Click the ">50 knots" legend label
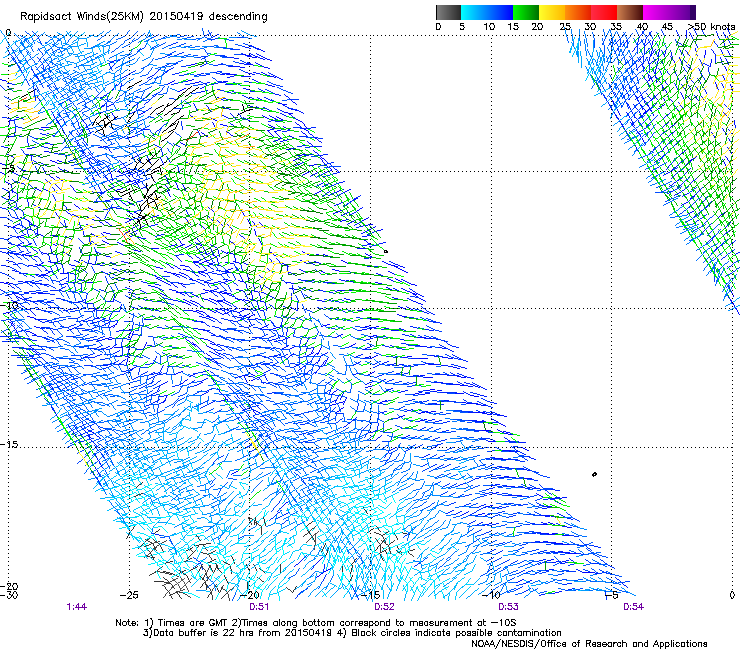 (x=711, y=27)
